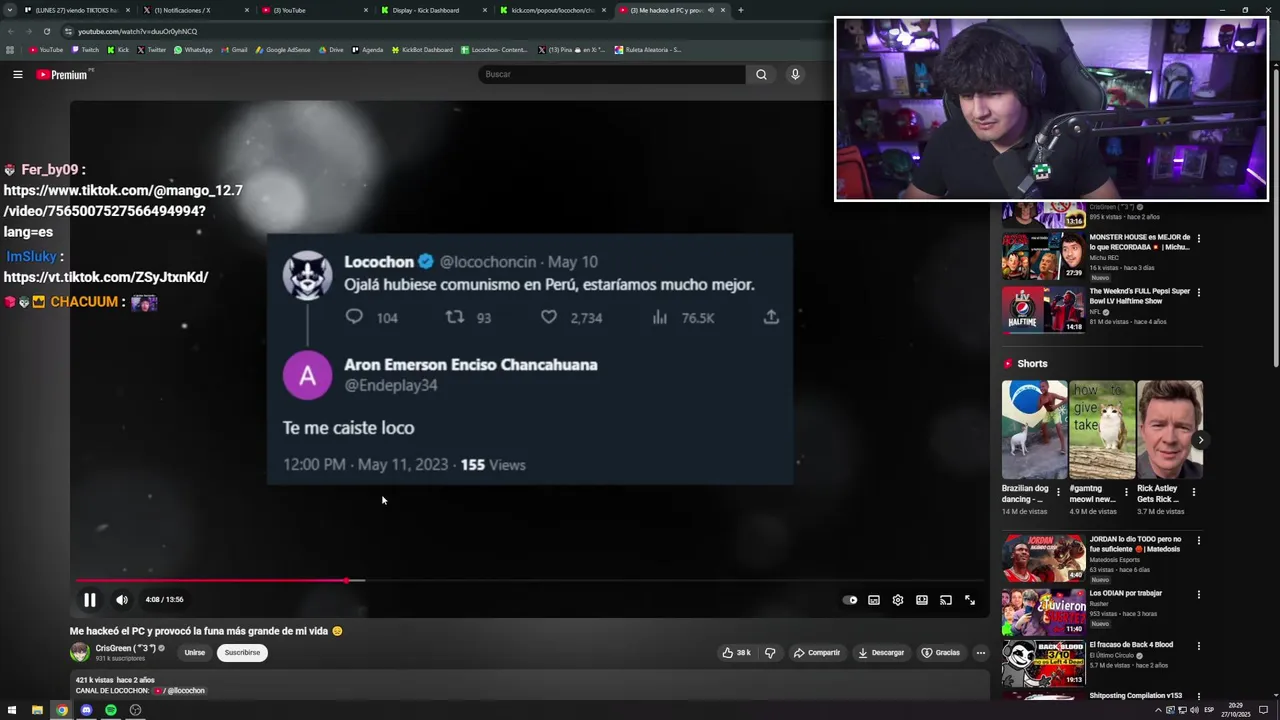This screenshot has height=720, width=1280.
Task: Click the Buscar search field
Action: pyautogui.click(x=612, y=74)
